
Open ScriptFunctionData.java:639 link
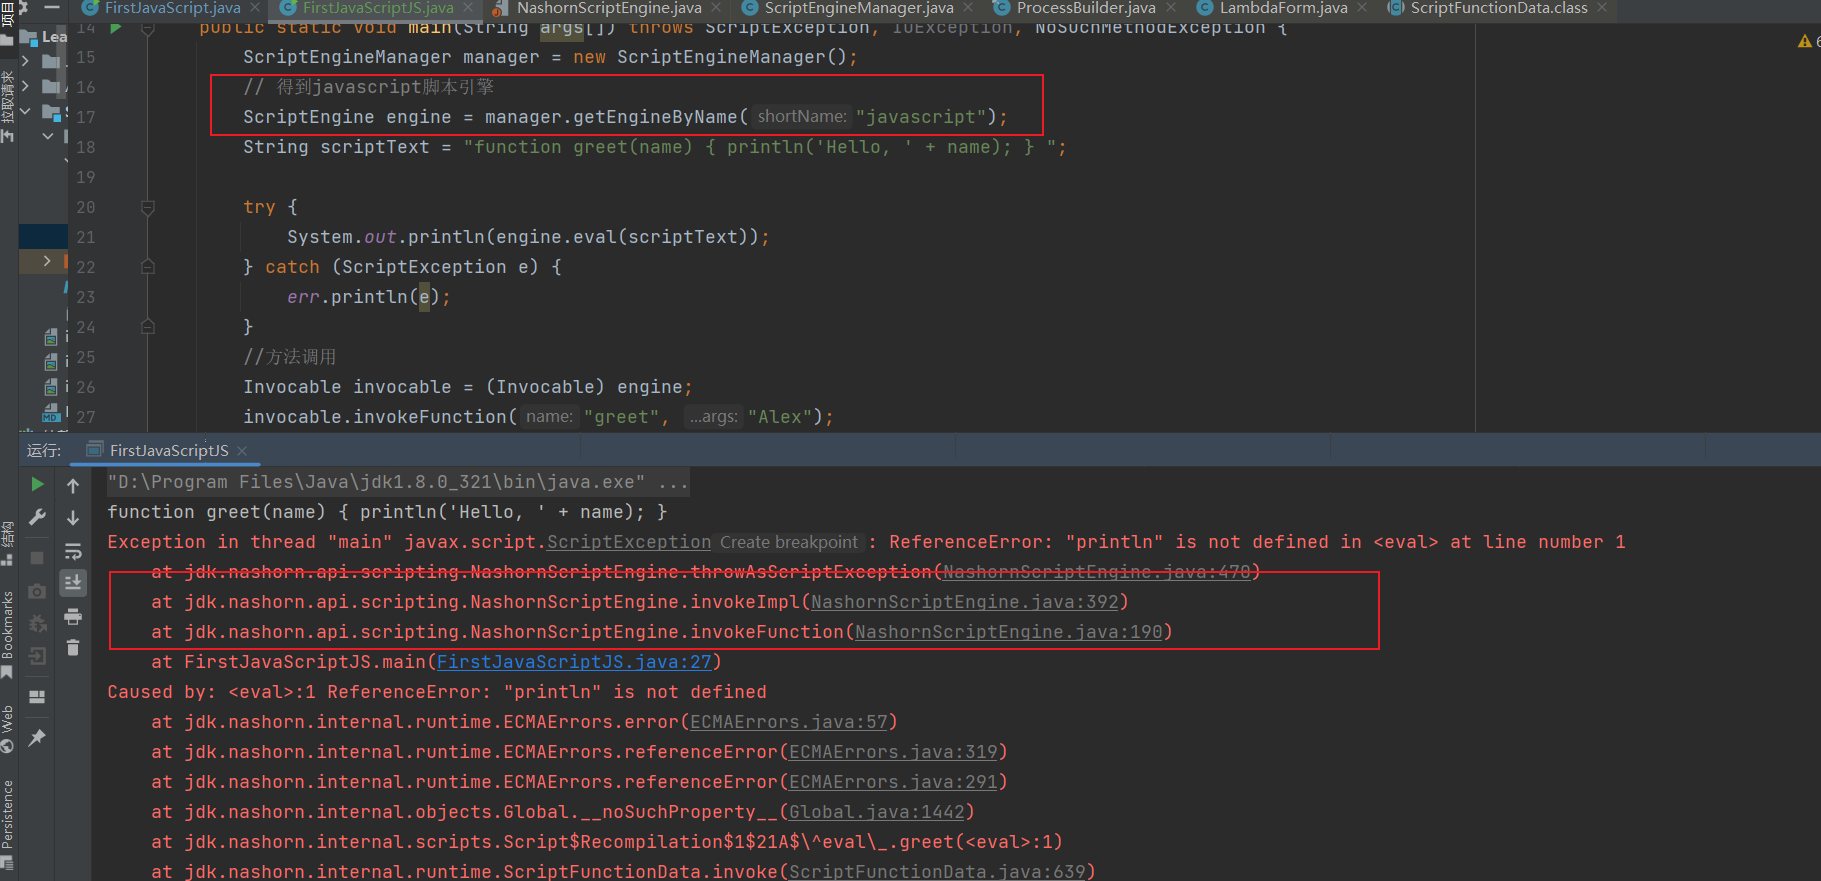point(937,872)
